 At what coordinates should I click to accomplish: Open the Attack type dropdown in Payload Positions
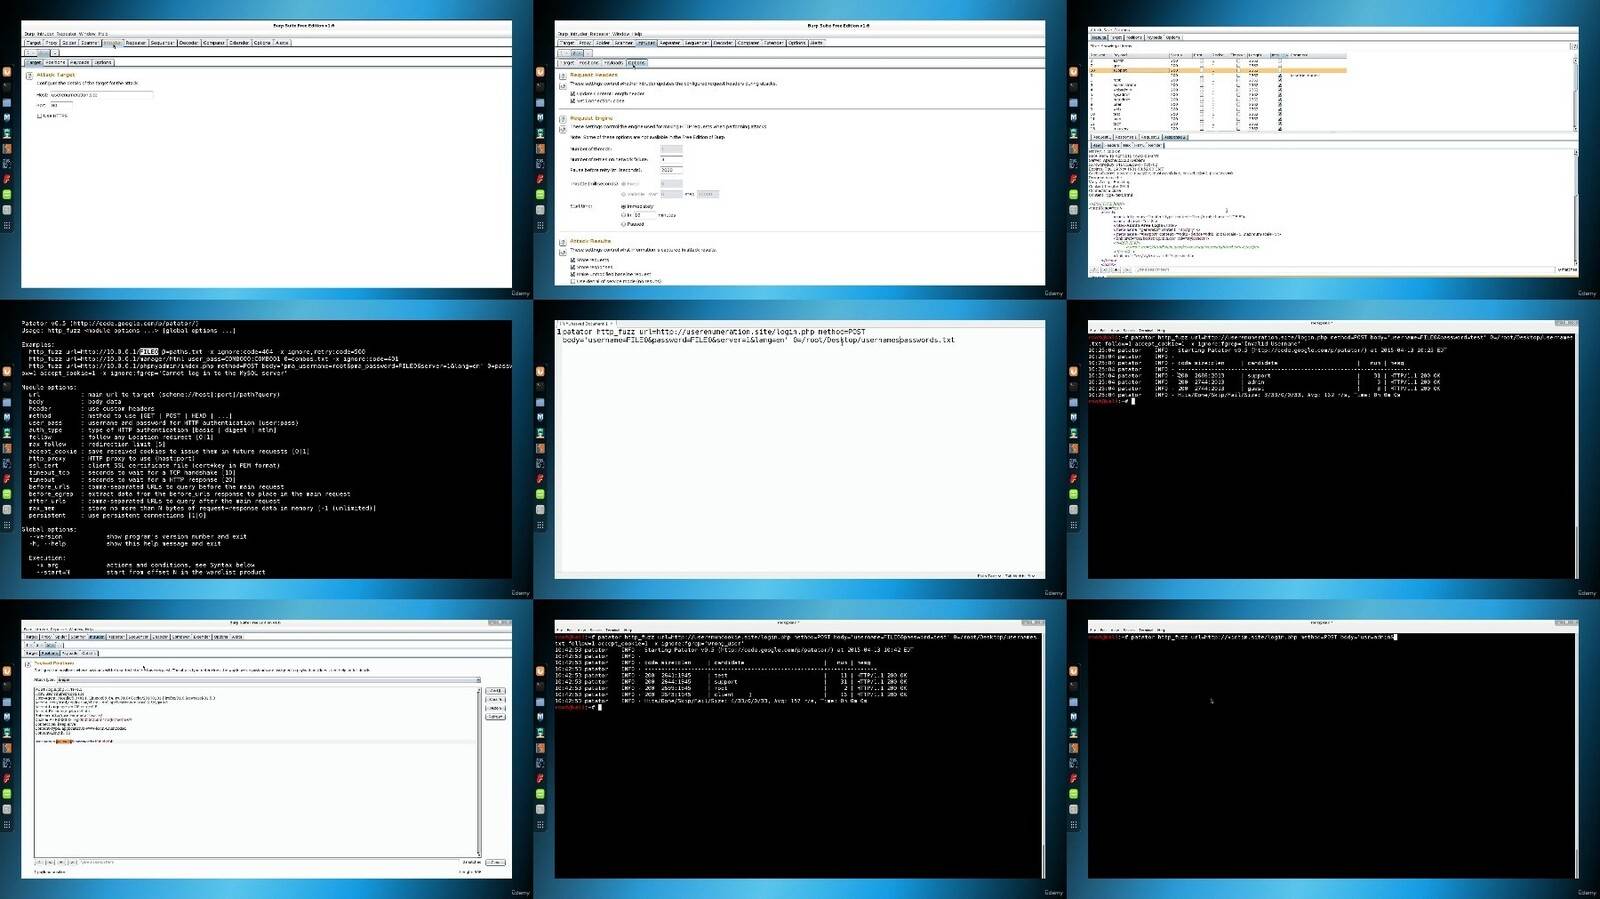(268, 680)
